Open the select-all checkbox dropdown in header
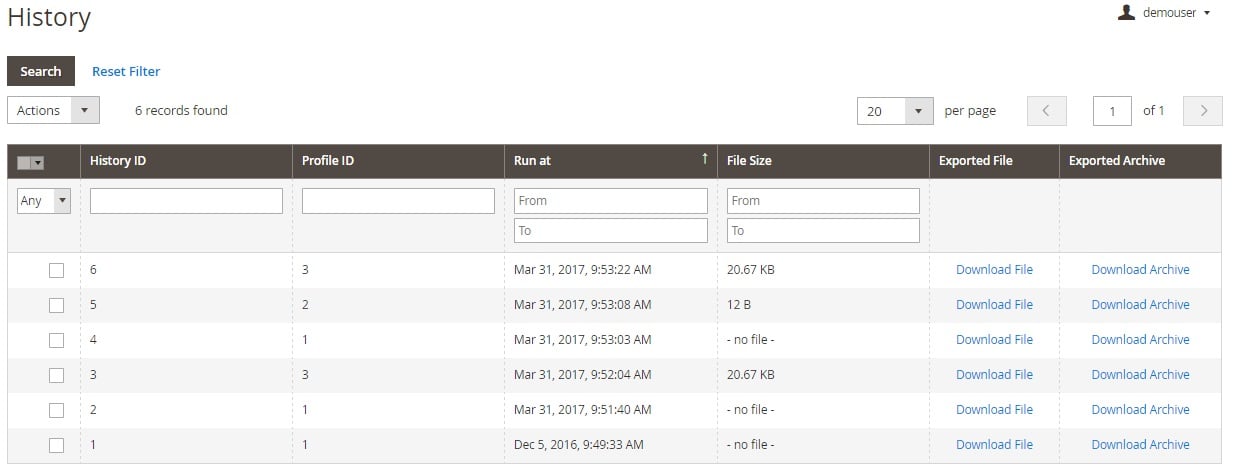 pos(31,162)
